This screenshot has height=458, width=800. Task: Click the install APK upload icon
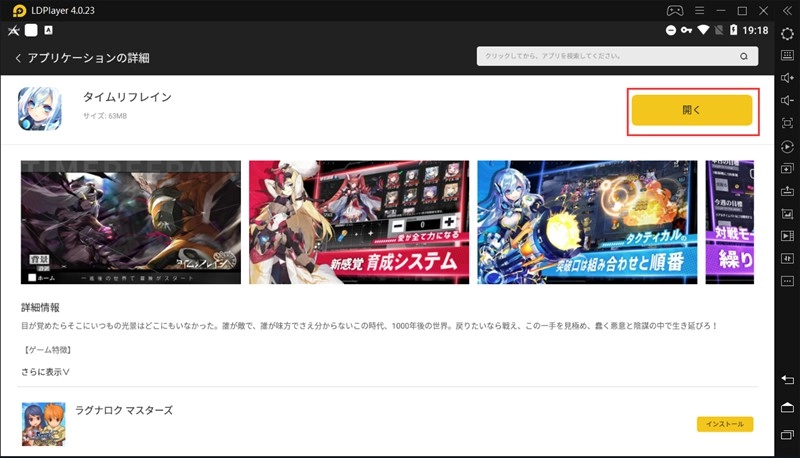787,191
